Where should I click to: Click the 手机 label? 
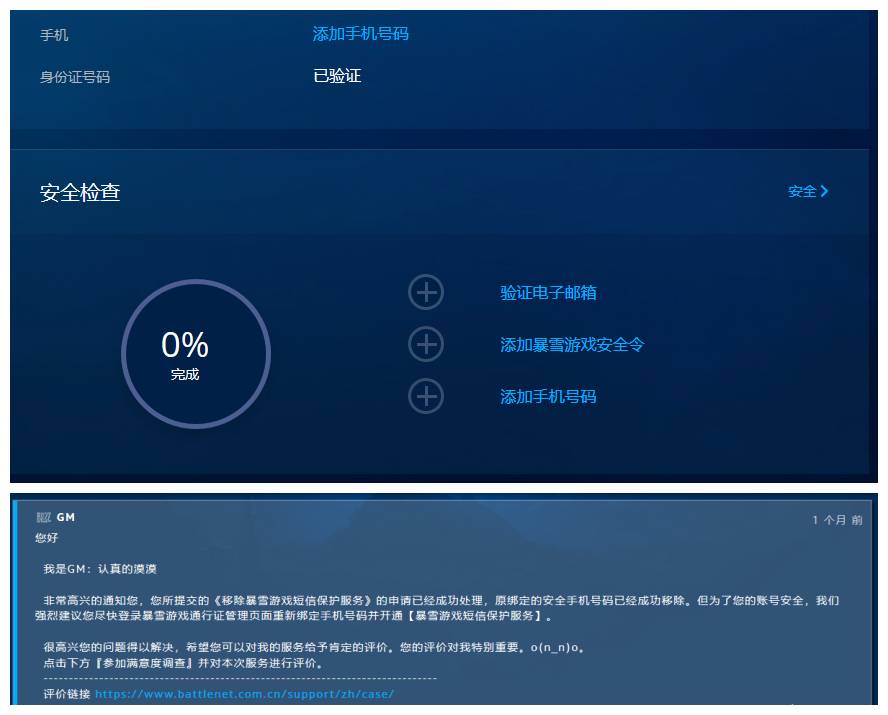coord(54,35)
